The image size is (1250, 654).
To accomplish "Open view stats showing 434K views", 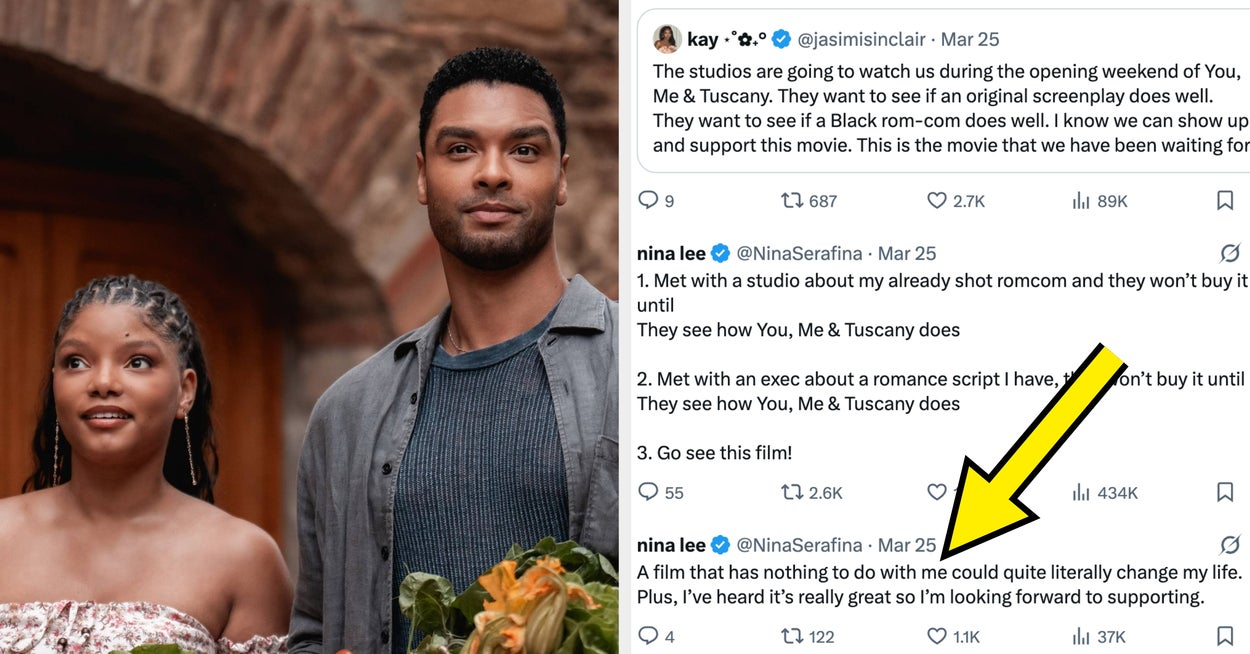I will [1081, 492].
